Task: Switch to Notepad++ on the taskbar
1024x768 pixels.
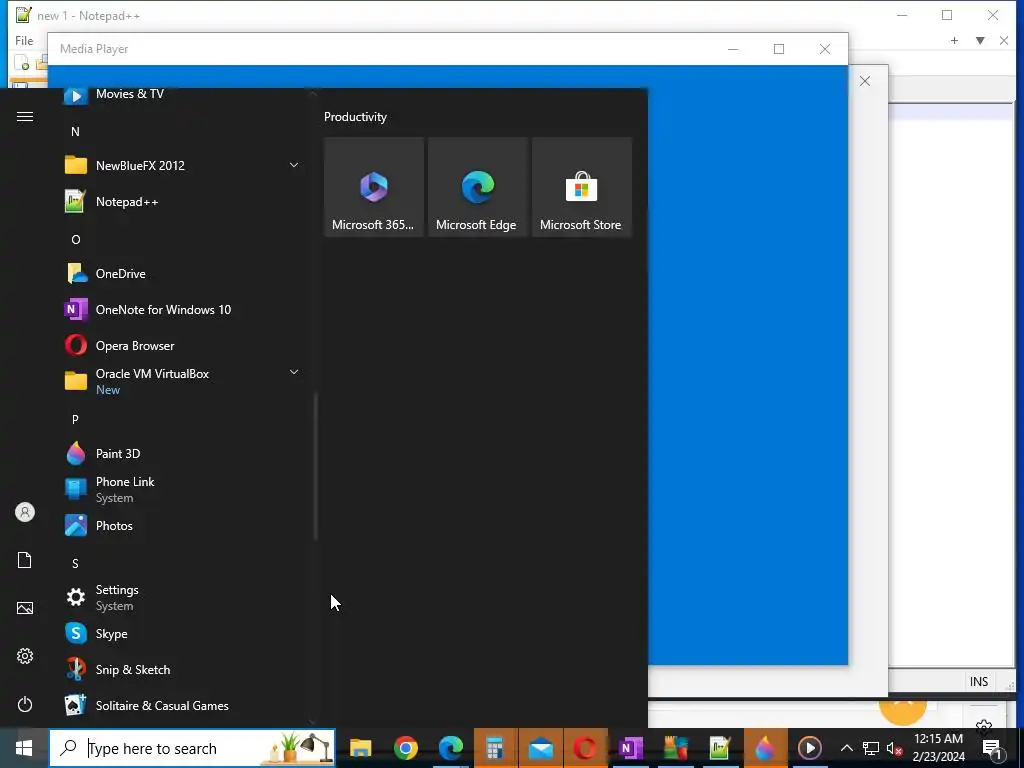Action: click(720, 748)
